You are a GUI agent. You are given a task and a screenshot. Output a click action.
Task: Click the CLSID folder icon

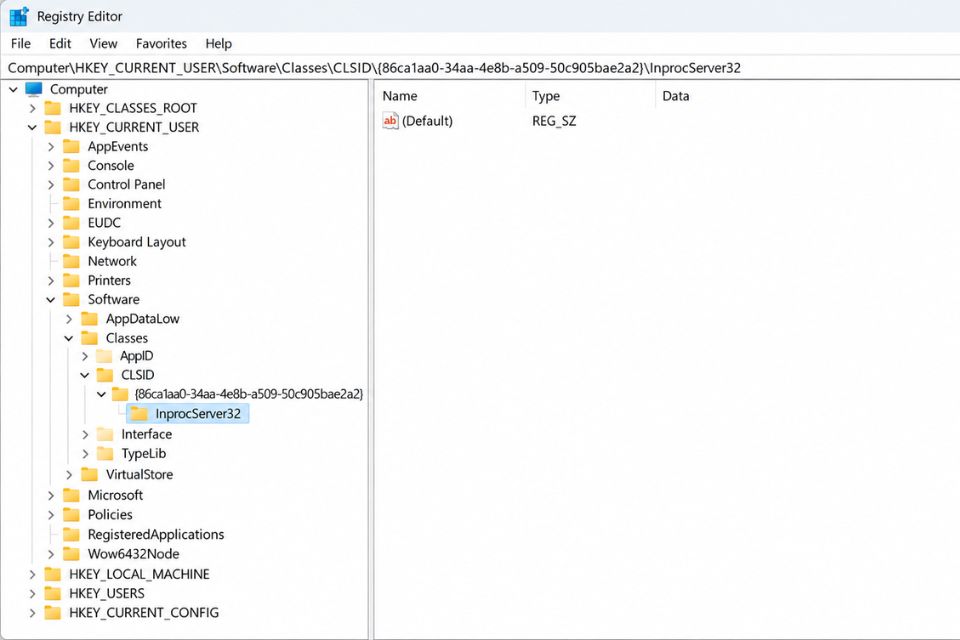105,374
